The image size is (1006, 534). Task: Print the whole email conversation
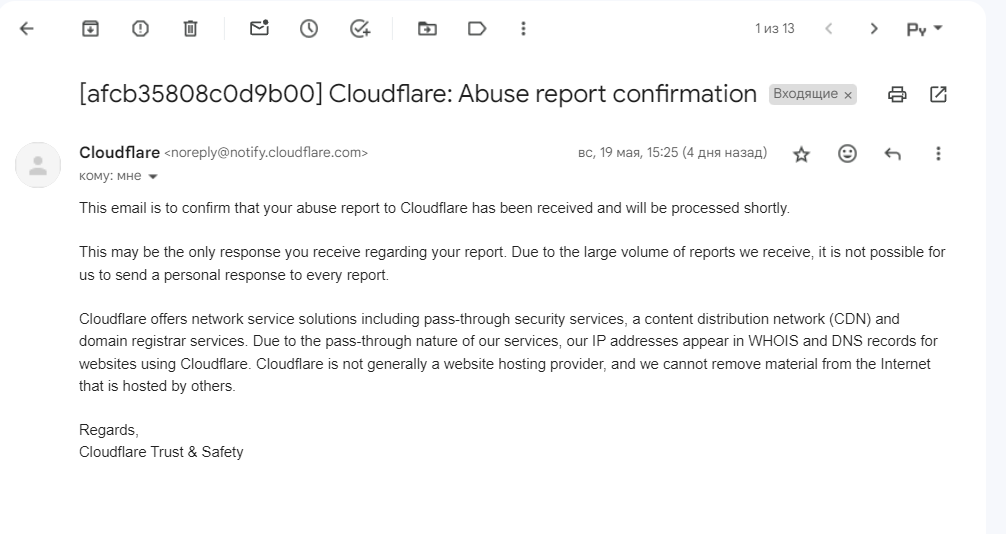pos(897,95)
